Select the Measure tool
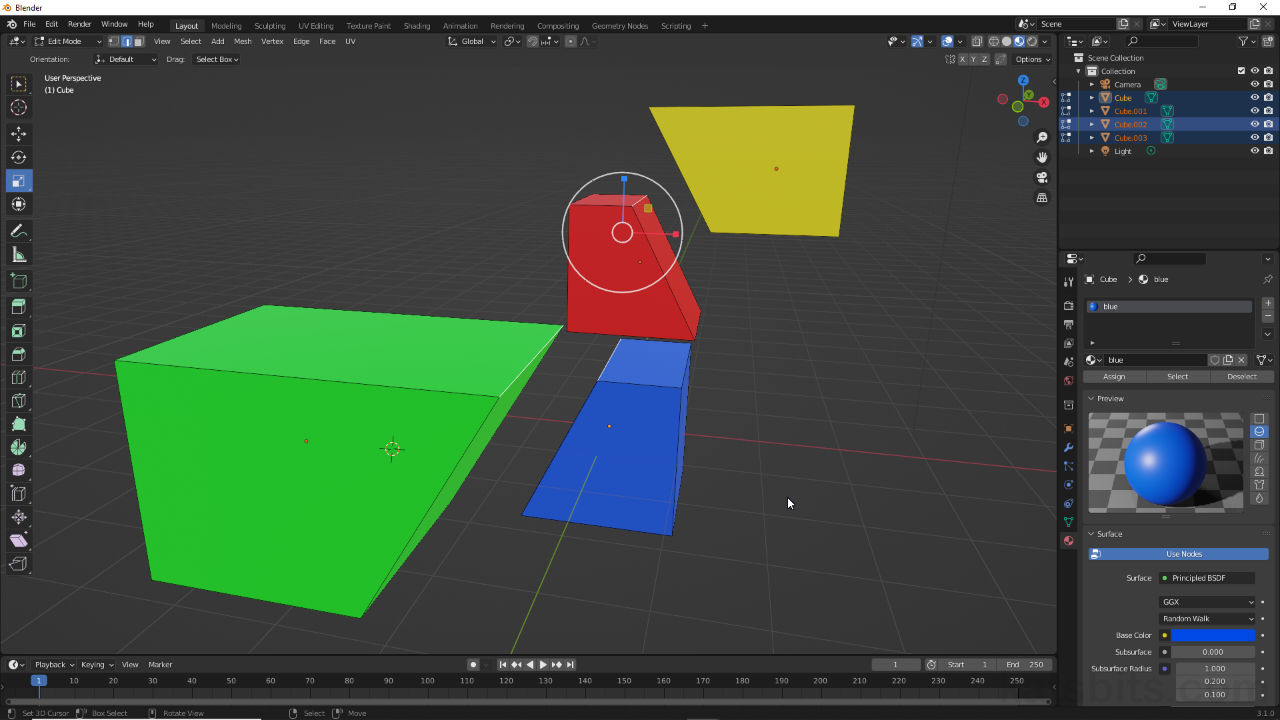 tap(18, 254)
